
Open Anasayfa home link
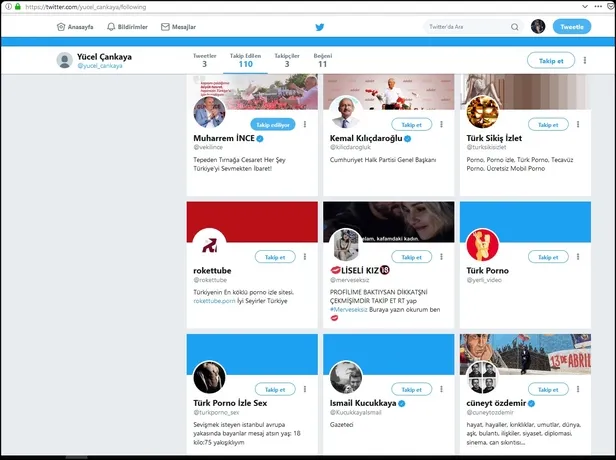pyautogui.click(x=75, y=27)
